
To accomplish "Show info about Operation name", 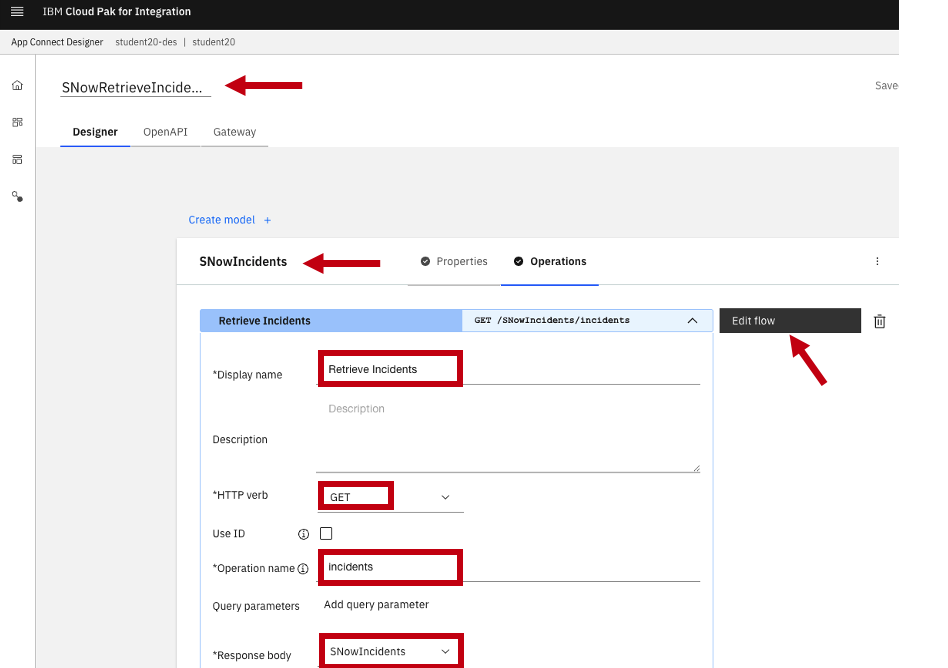I will (303, 569).
